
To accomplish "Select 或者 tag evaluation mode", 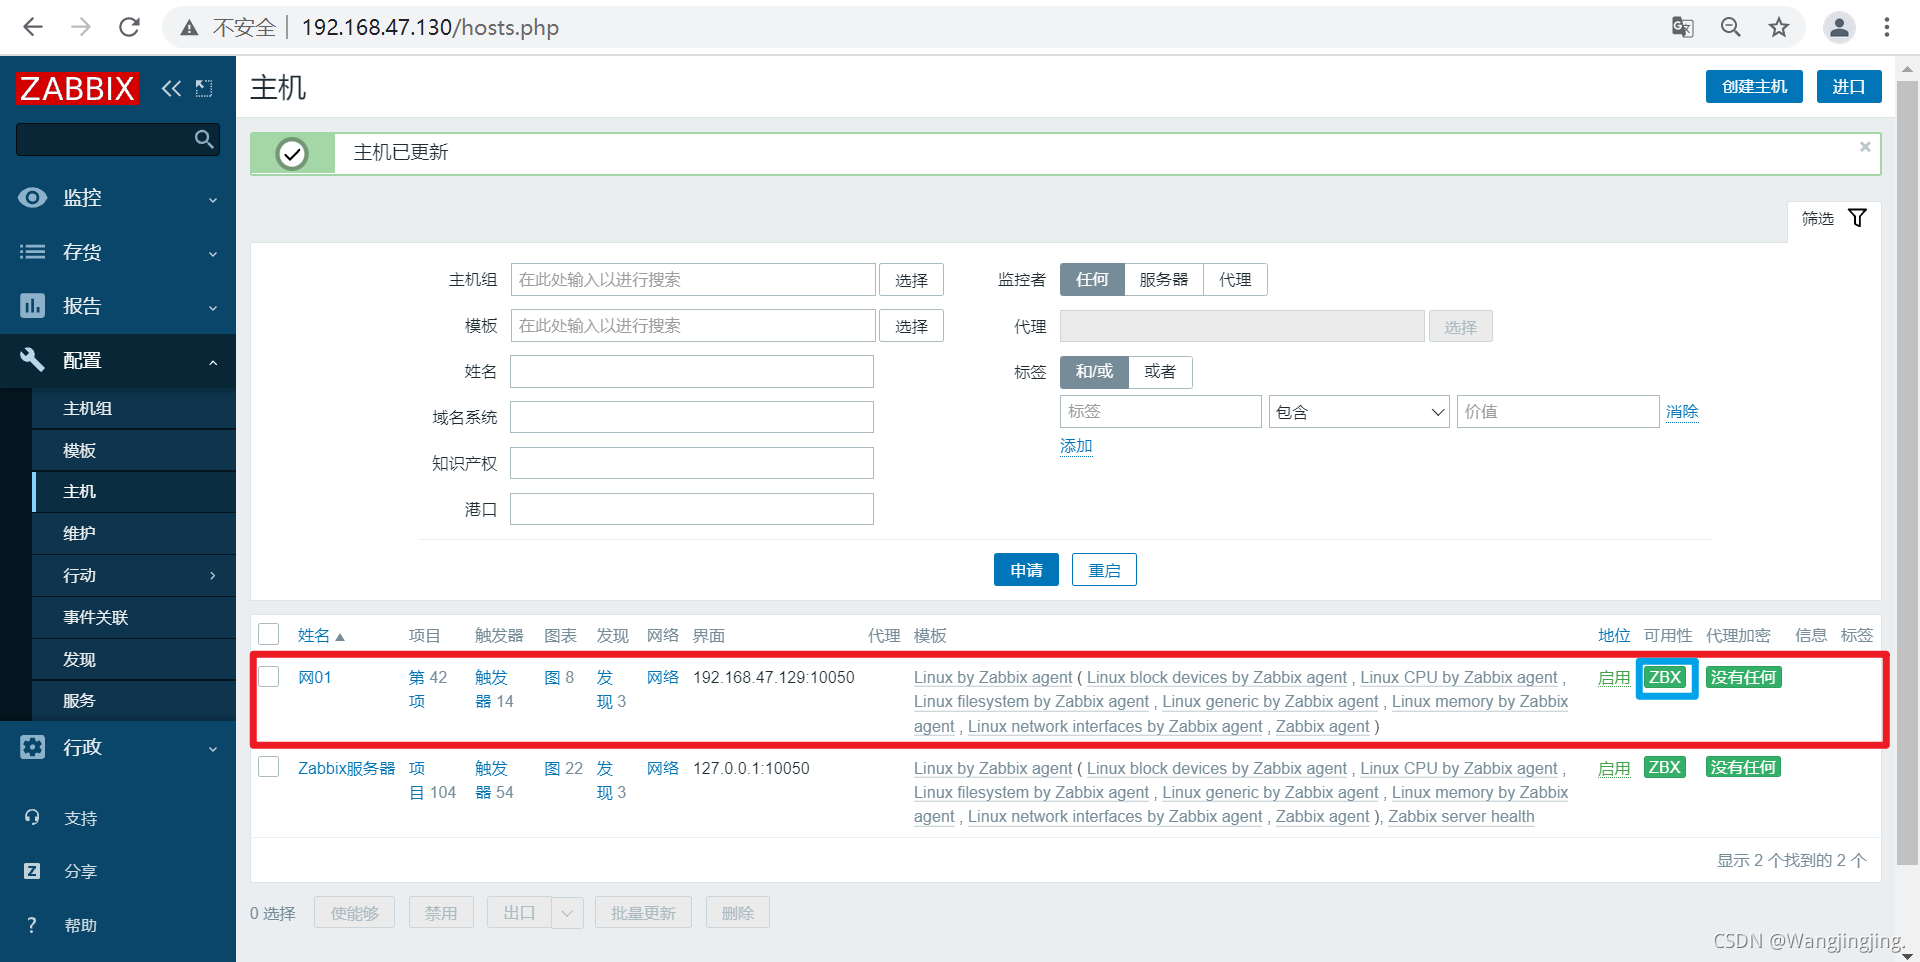I will pos(1160,371).
